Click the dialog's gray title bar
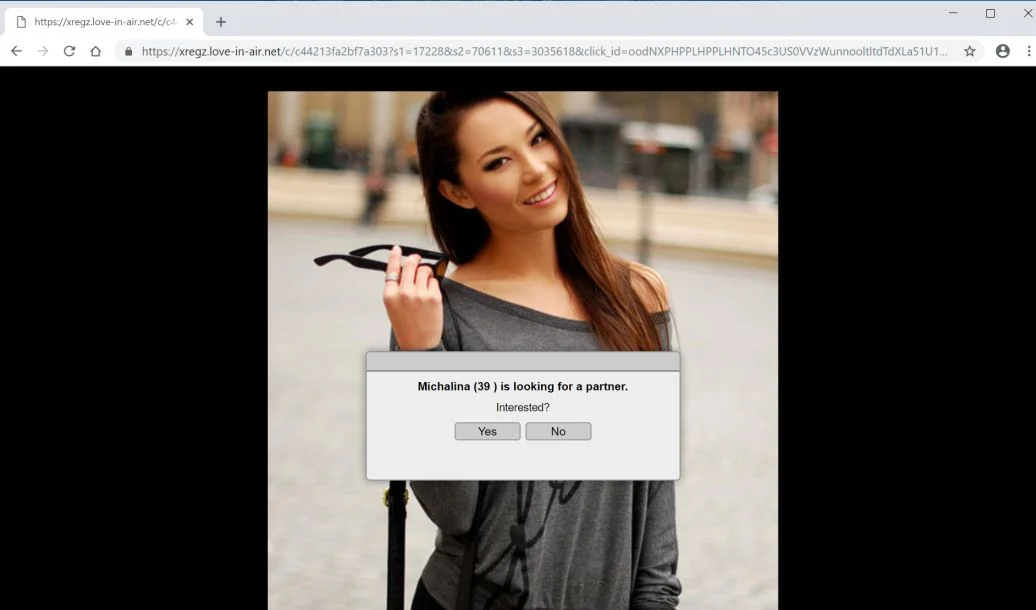The image size is (1036, 610). [x=523, y=362]
